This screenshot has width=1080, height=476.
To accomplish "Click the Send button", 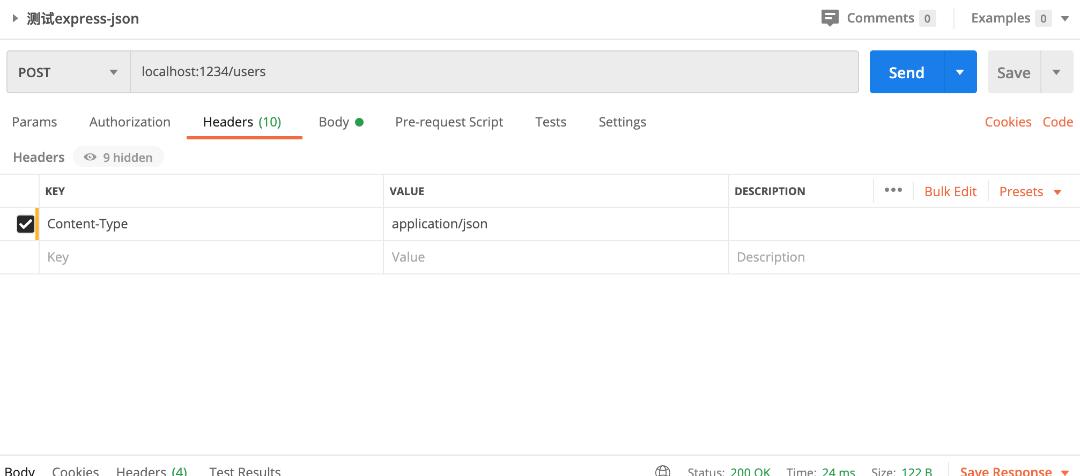I will click(906, 72).
